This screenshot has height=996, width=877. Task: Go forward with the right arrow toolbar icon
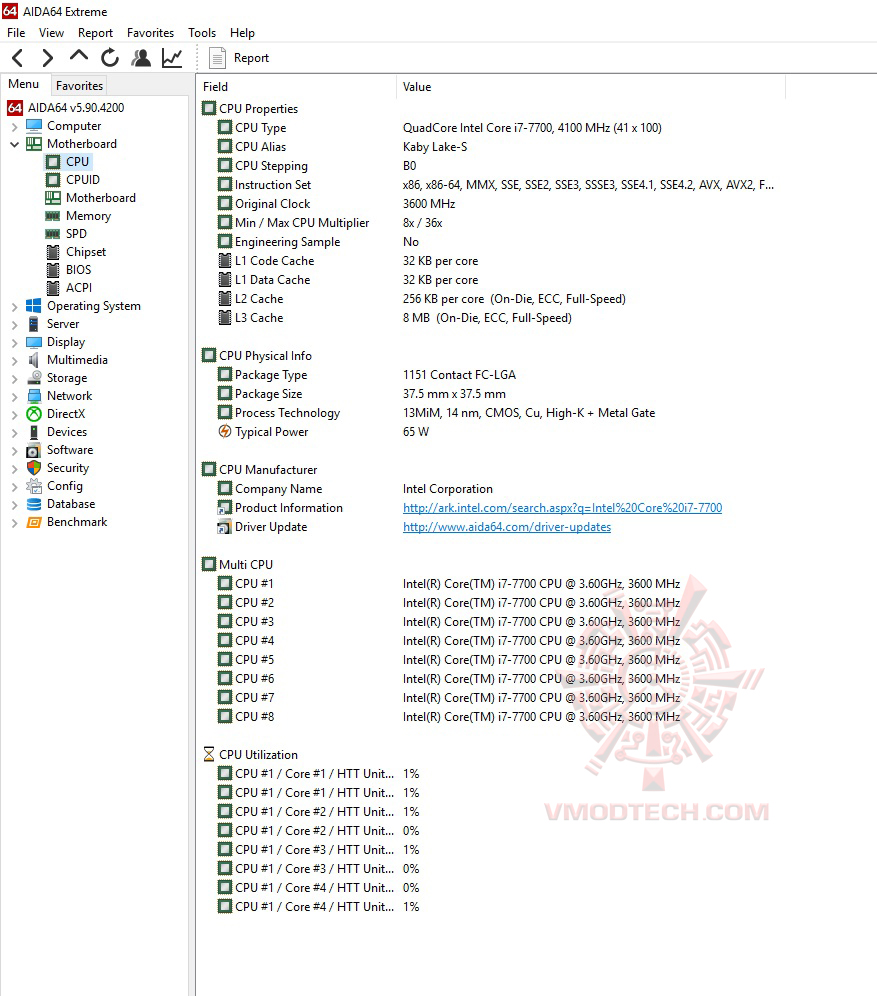[x=48, y=58]
